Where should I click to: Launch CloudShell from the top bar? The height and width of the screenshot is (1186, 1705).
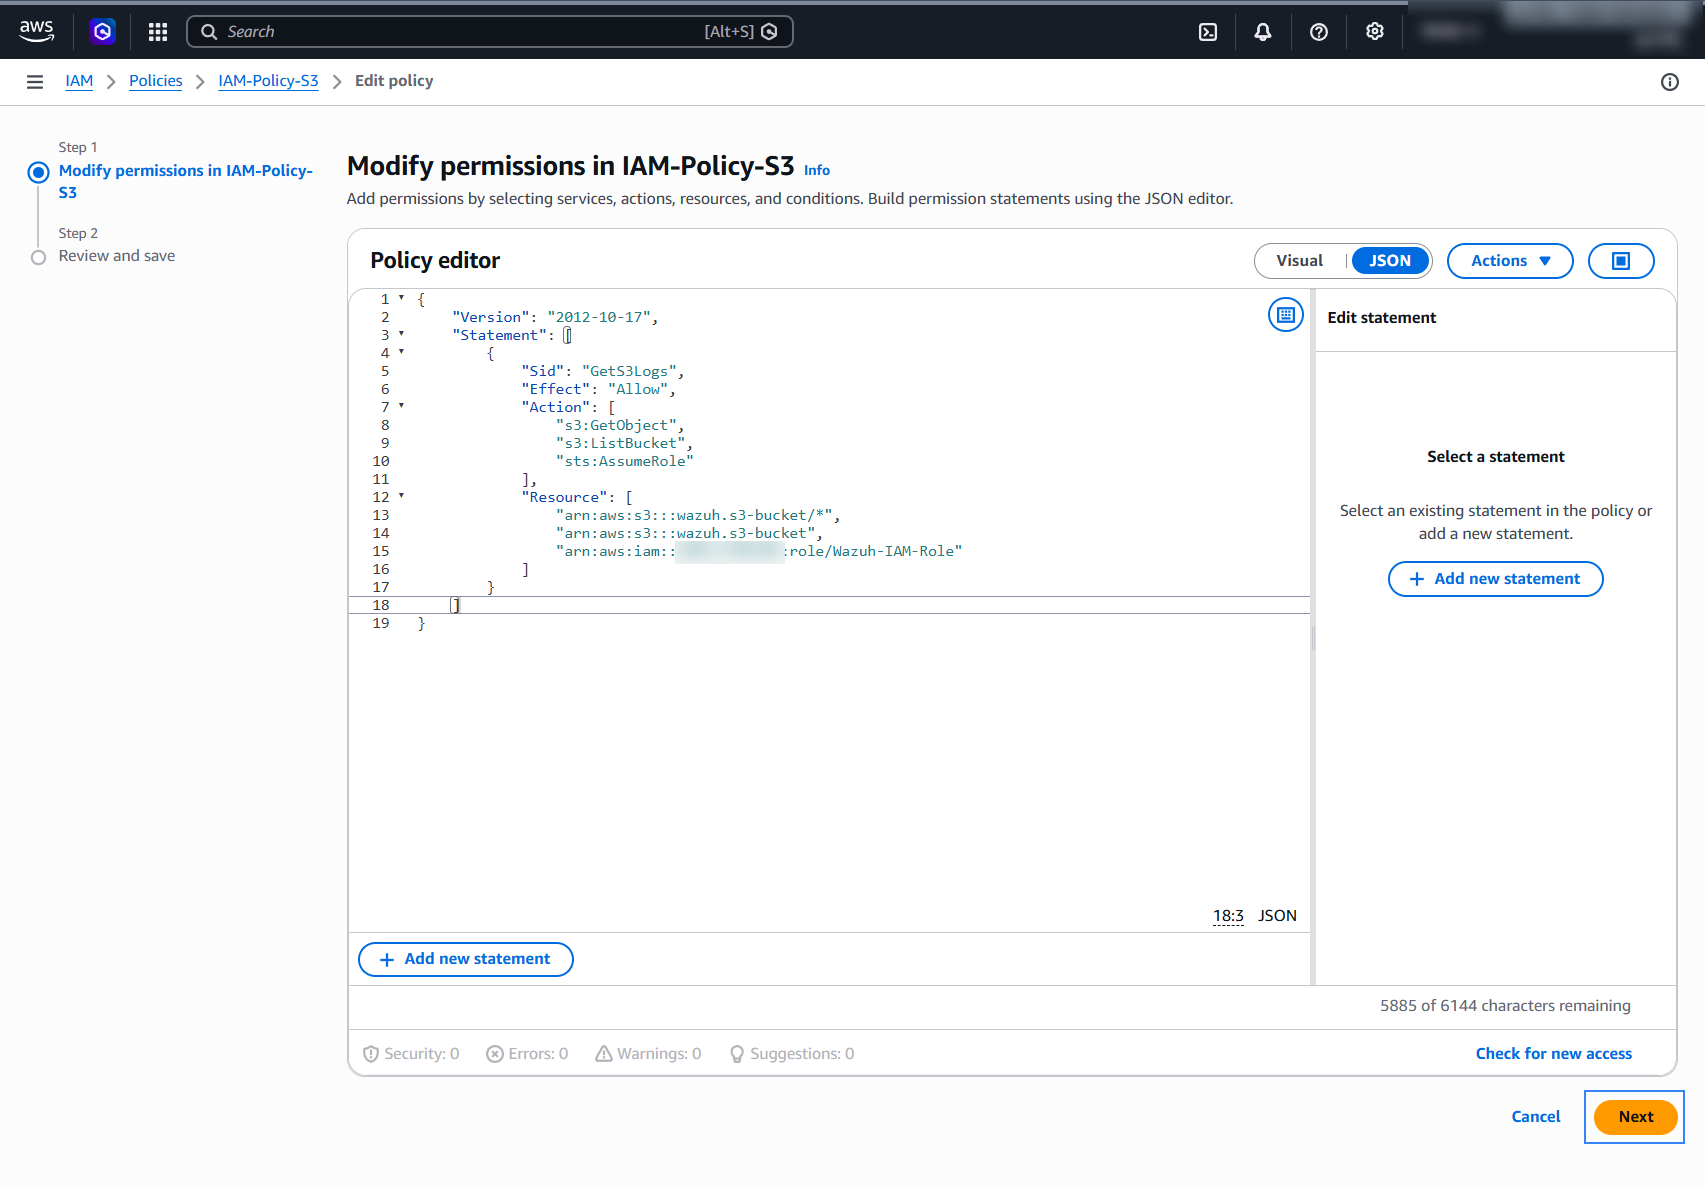1208,32
